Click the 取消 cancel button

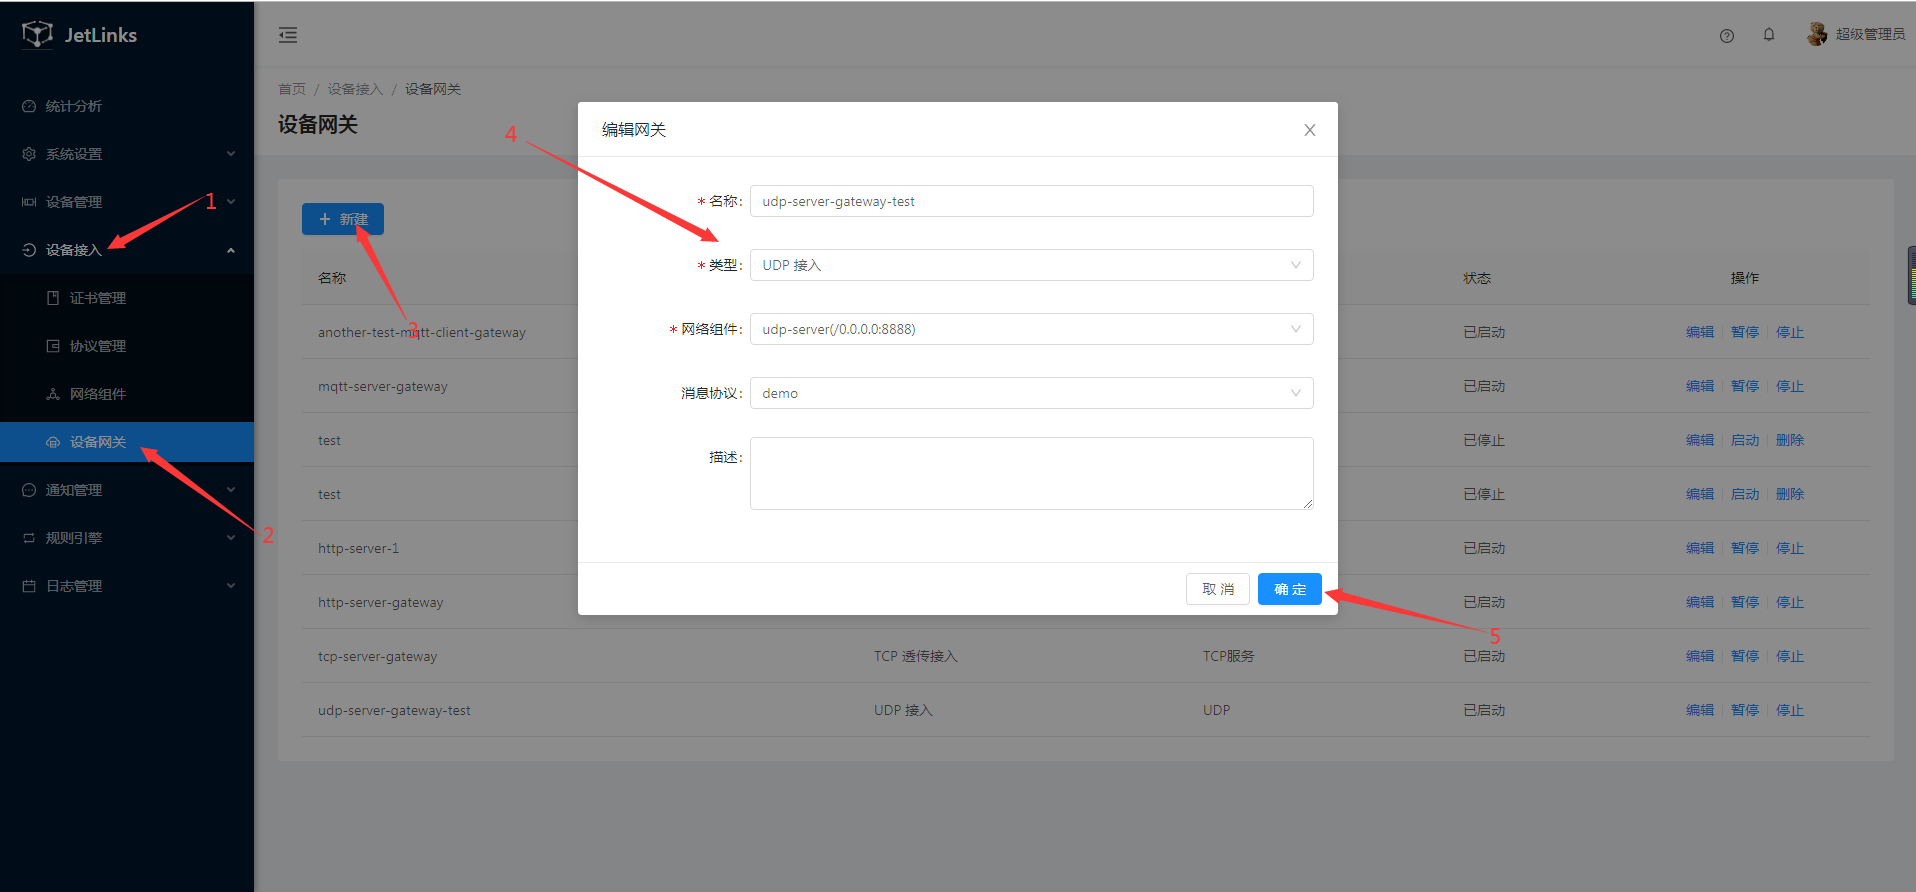pyautogui.click(x=1218, y=589)
